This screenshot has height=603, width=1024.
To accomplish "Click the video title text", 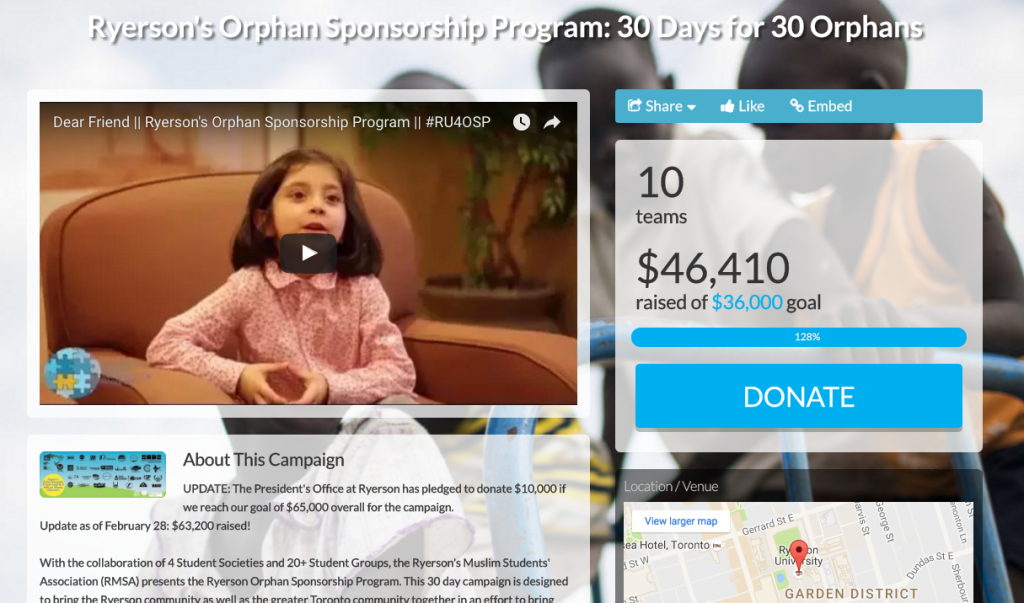I will coord(272,122).
